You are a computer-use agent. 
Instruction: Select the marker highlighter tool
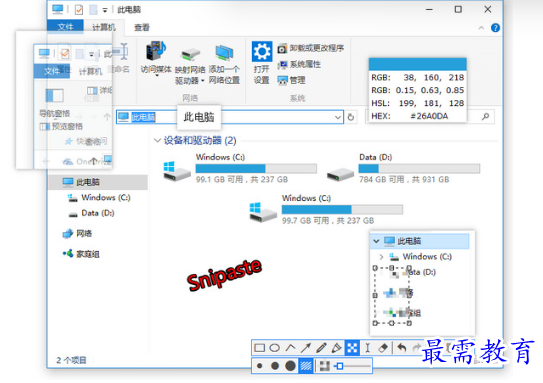(x=336, y=348)
